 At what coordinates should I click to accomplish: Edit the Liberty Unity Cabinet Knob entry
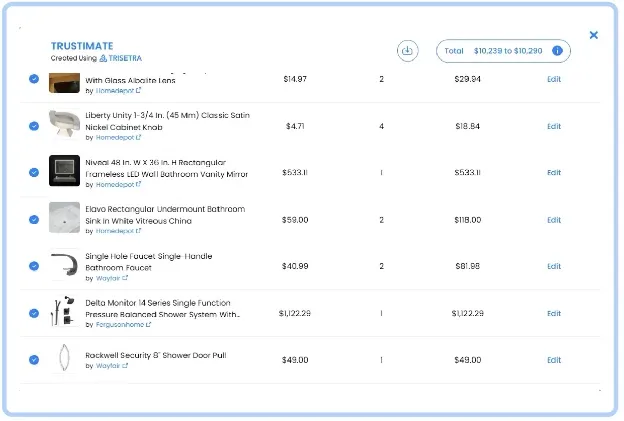pos(554,127)
